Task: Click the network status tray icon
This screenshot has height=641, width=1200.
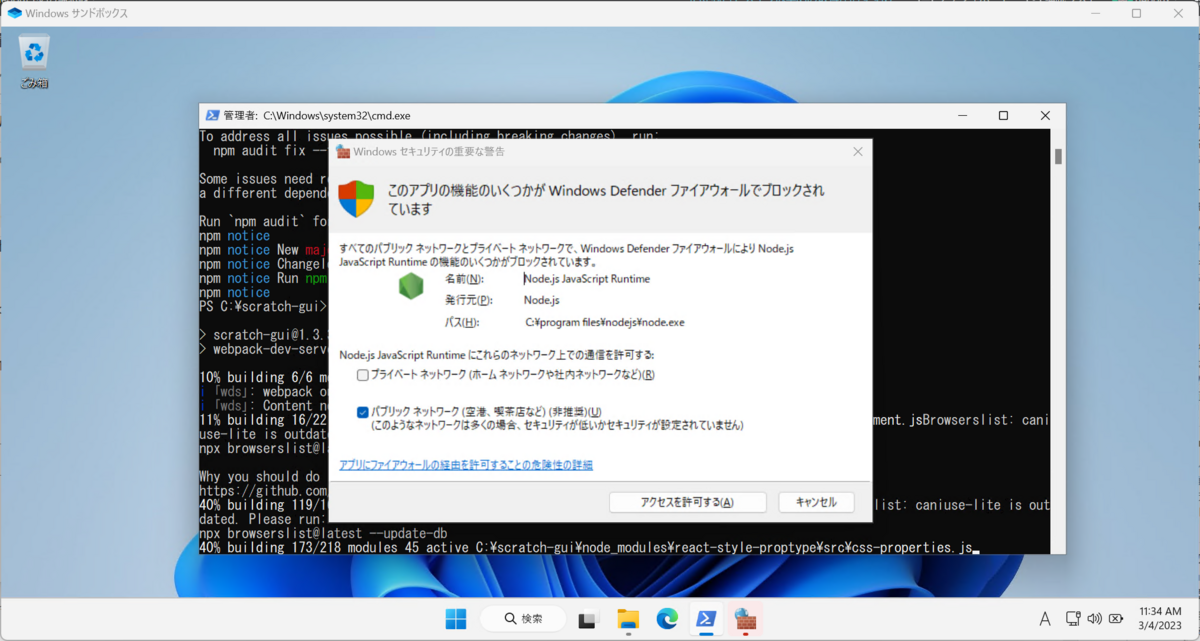Action: (x=1074, y=619)
